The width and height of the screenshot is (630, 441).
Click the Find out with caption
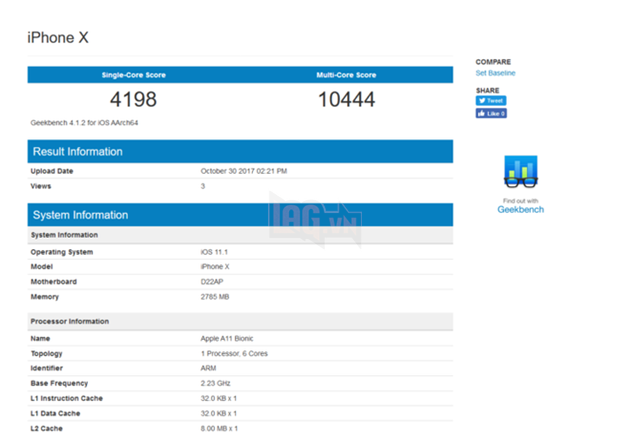521,201
